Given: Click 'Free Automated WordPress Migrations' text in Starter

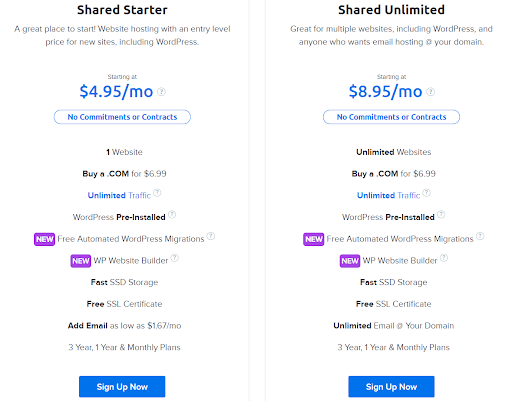Looking at the screenshot, I should pos(131,239).
